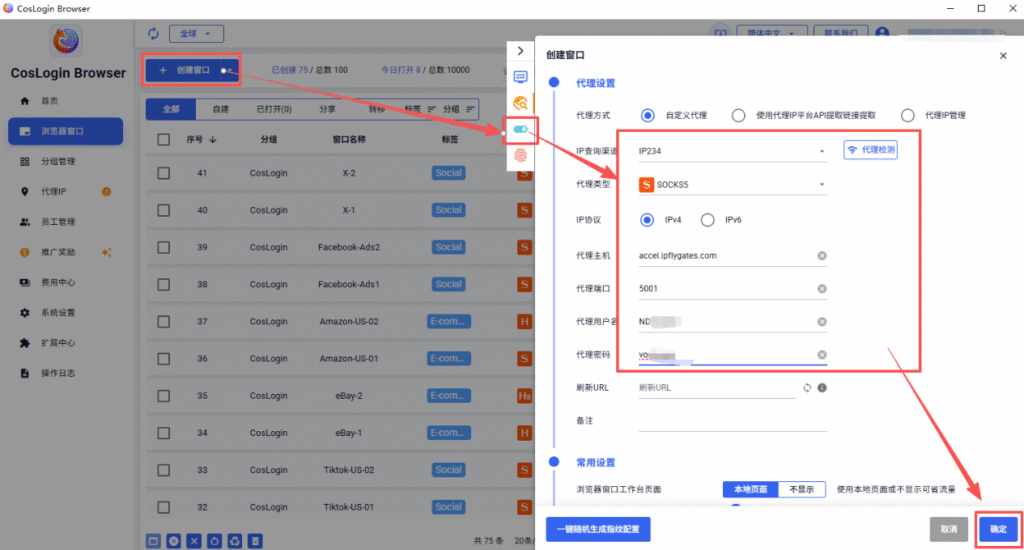The image size is (1024, 550).
Task: Clear the 代理端口 field with its X icon
Action: (822, 289)
